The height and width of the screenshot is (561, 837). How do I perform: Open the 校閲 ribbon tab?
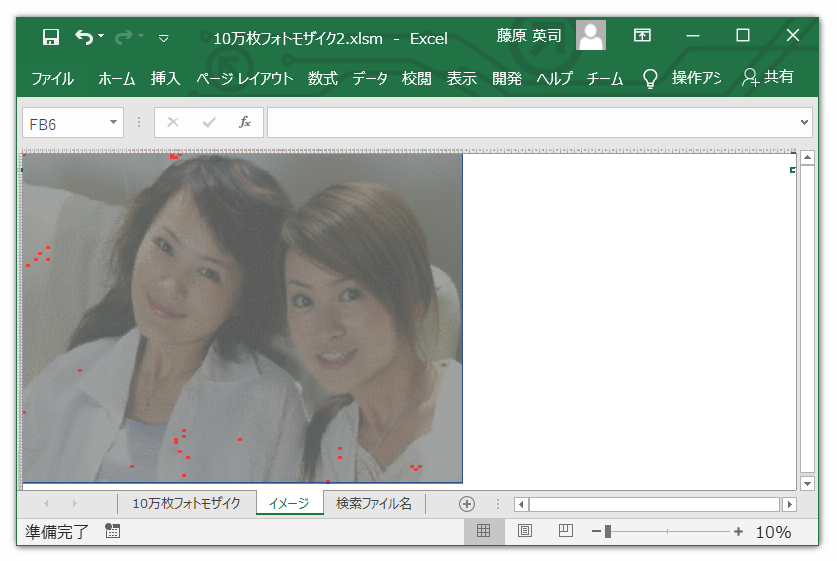pos(416,78)
